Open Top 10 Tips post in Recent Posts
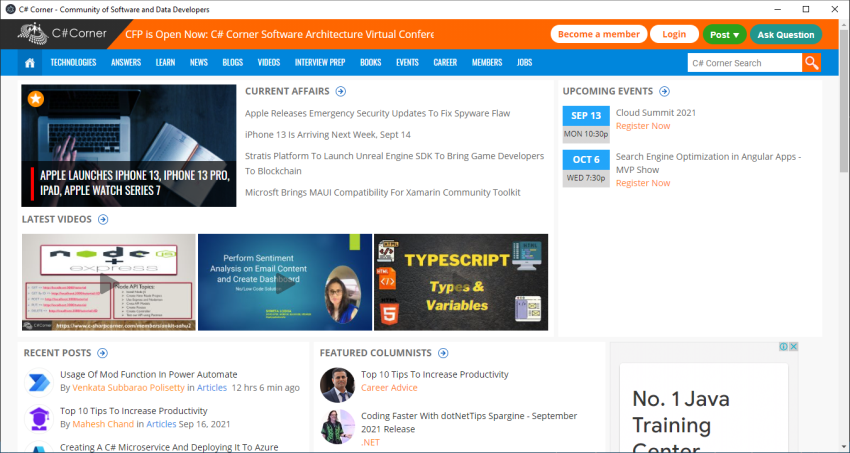The height and width of the screenshot is (453, 850). point(134,411)
